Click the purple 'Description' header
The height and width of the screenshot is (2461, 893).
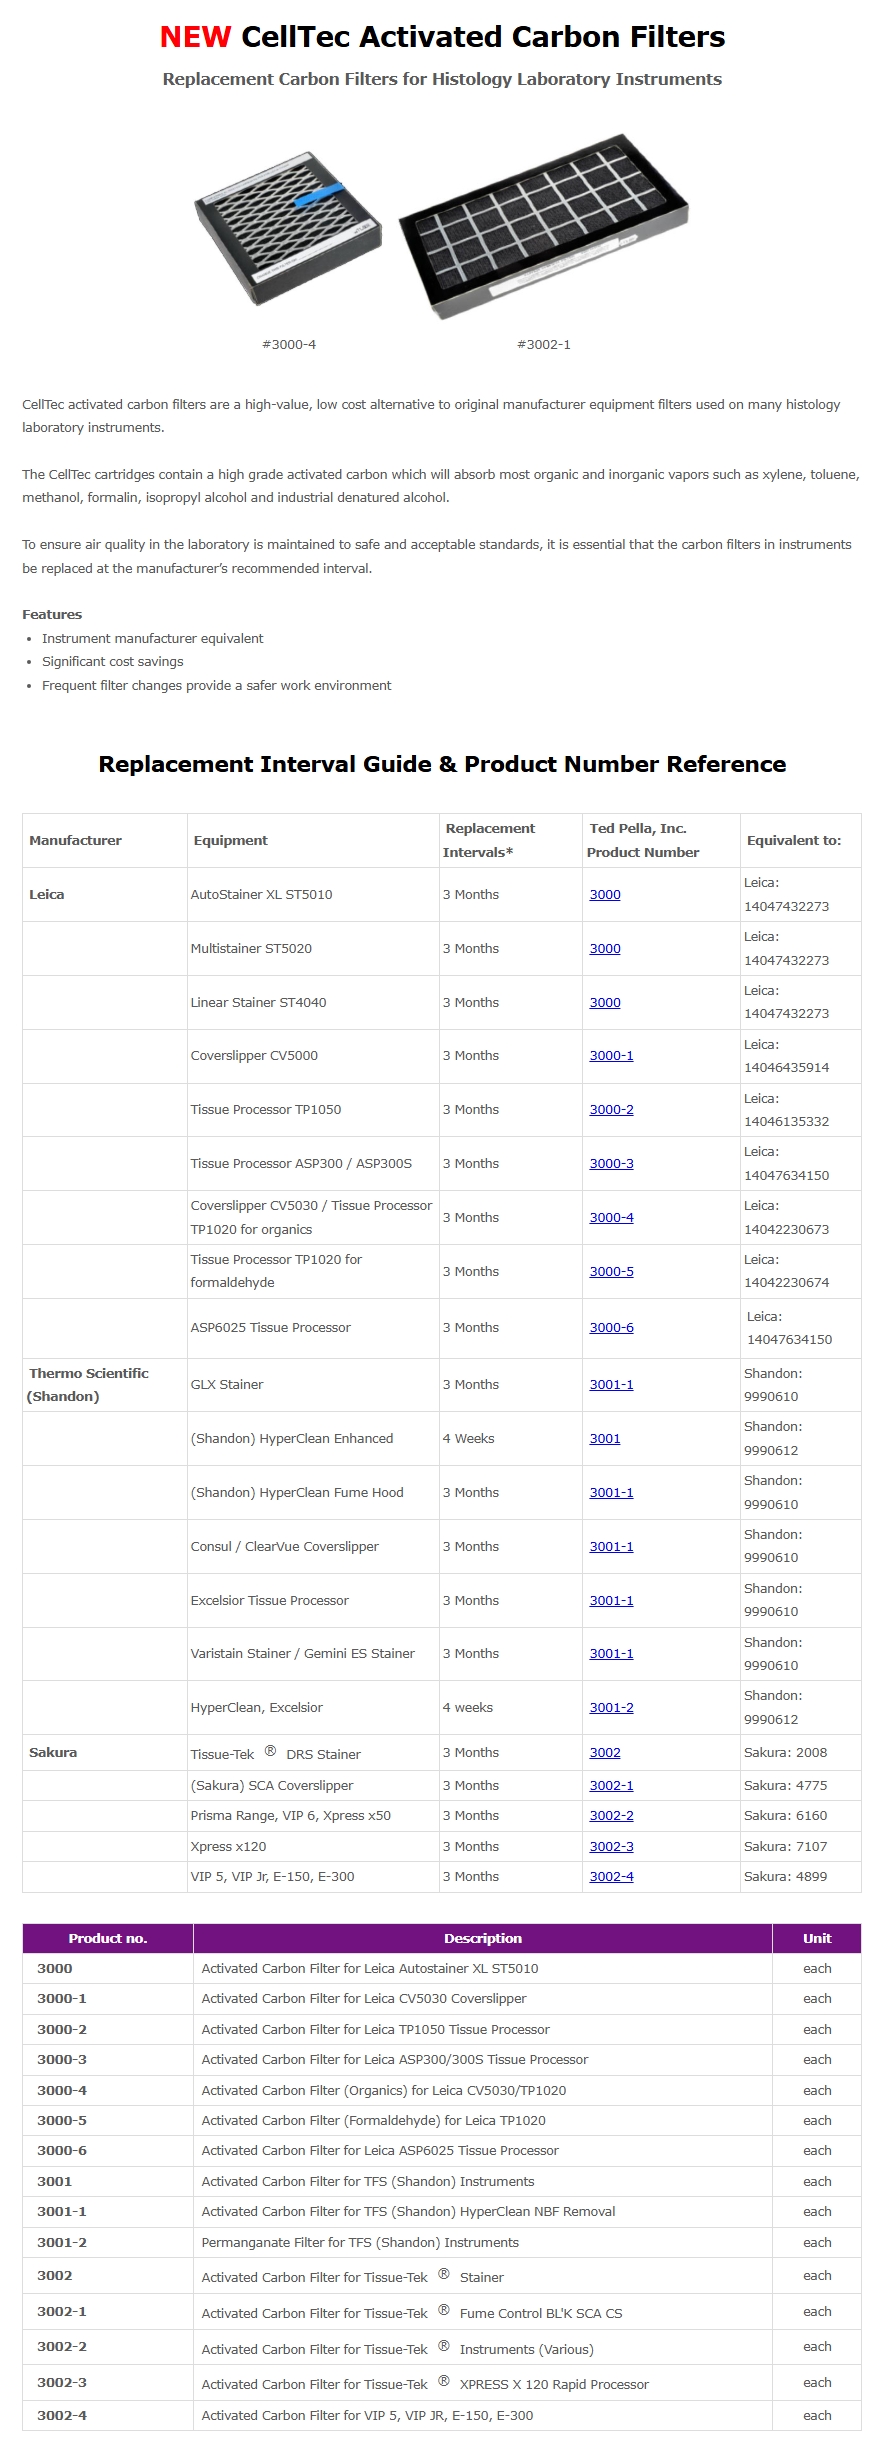(x=483, y=1939)
